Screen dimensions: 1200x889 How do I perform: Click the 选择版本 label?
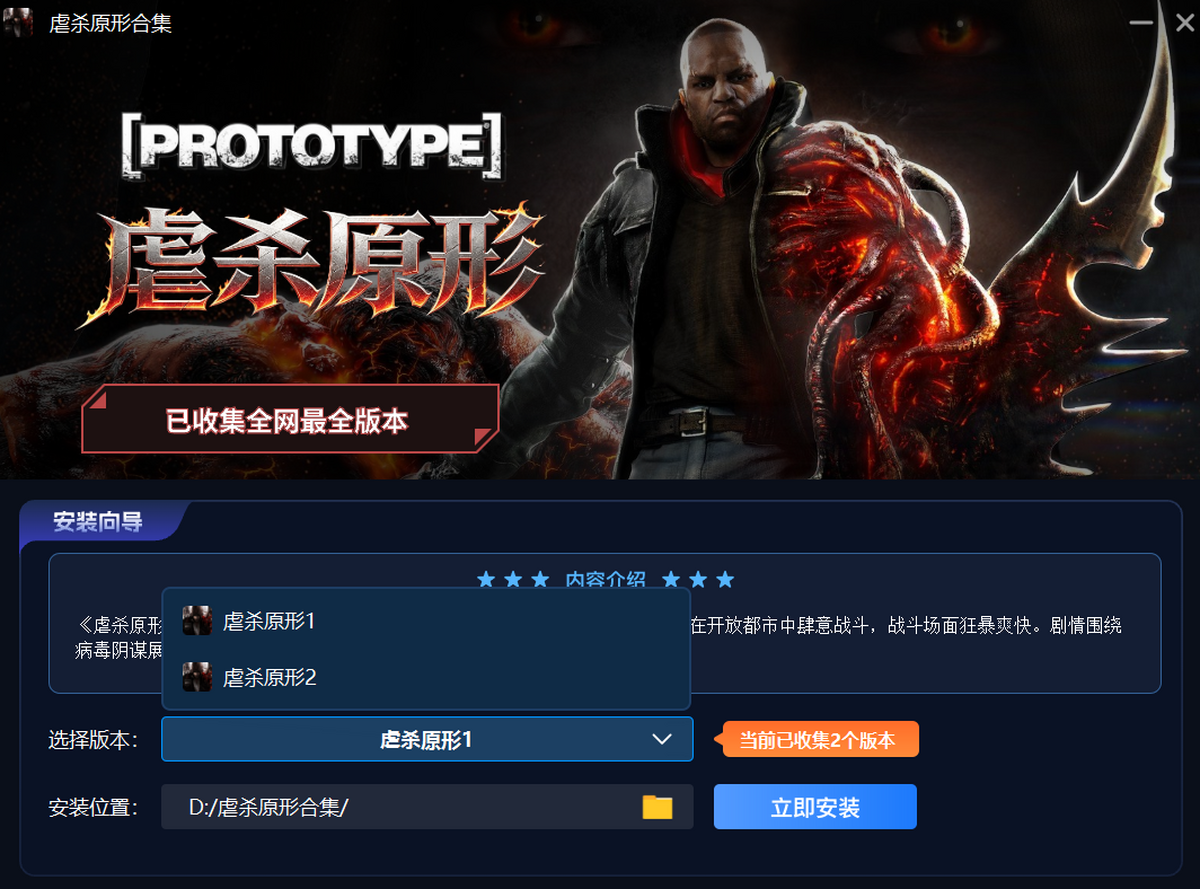click(x=93, y=740)
